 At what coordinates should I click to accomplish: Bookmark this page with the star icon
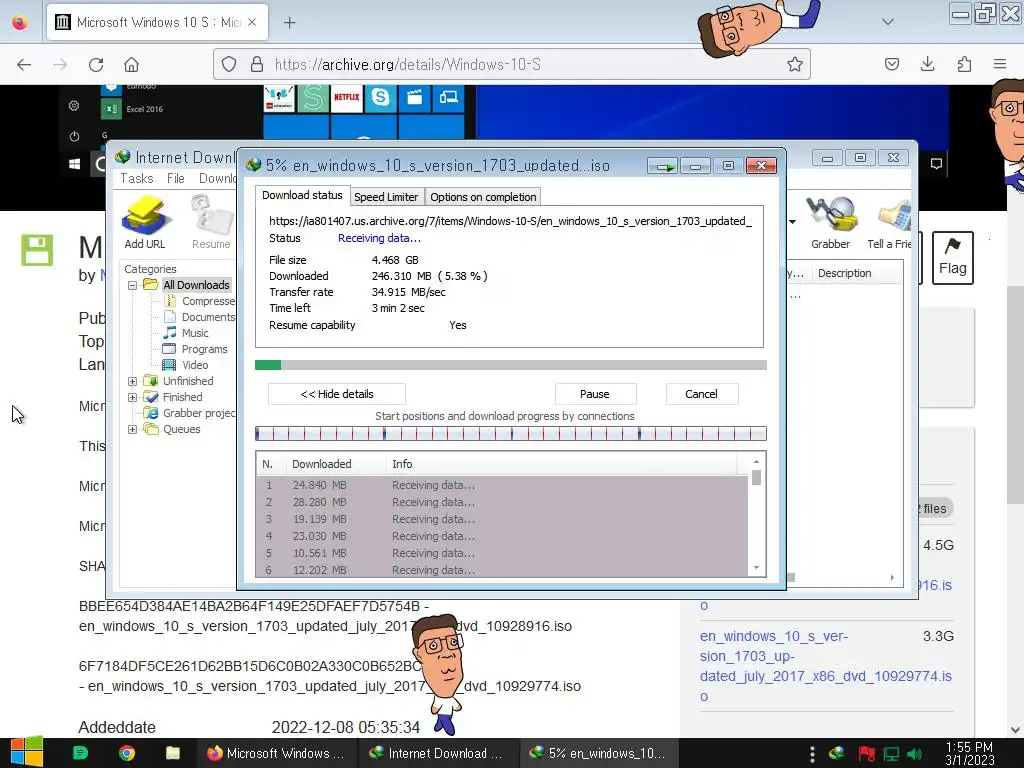pyautogui.click(x=794, y=64)
